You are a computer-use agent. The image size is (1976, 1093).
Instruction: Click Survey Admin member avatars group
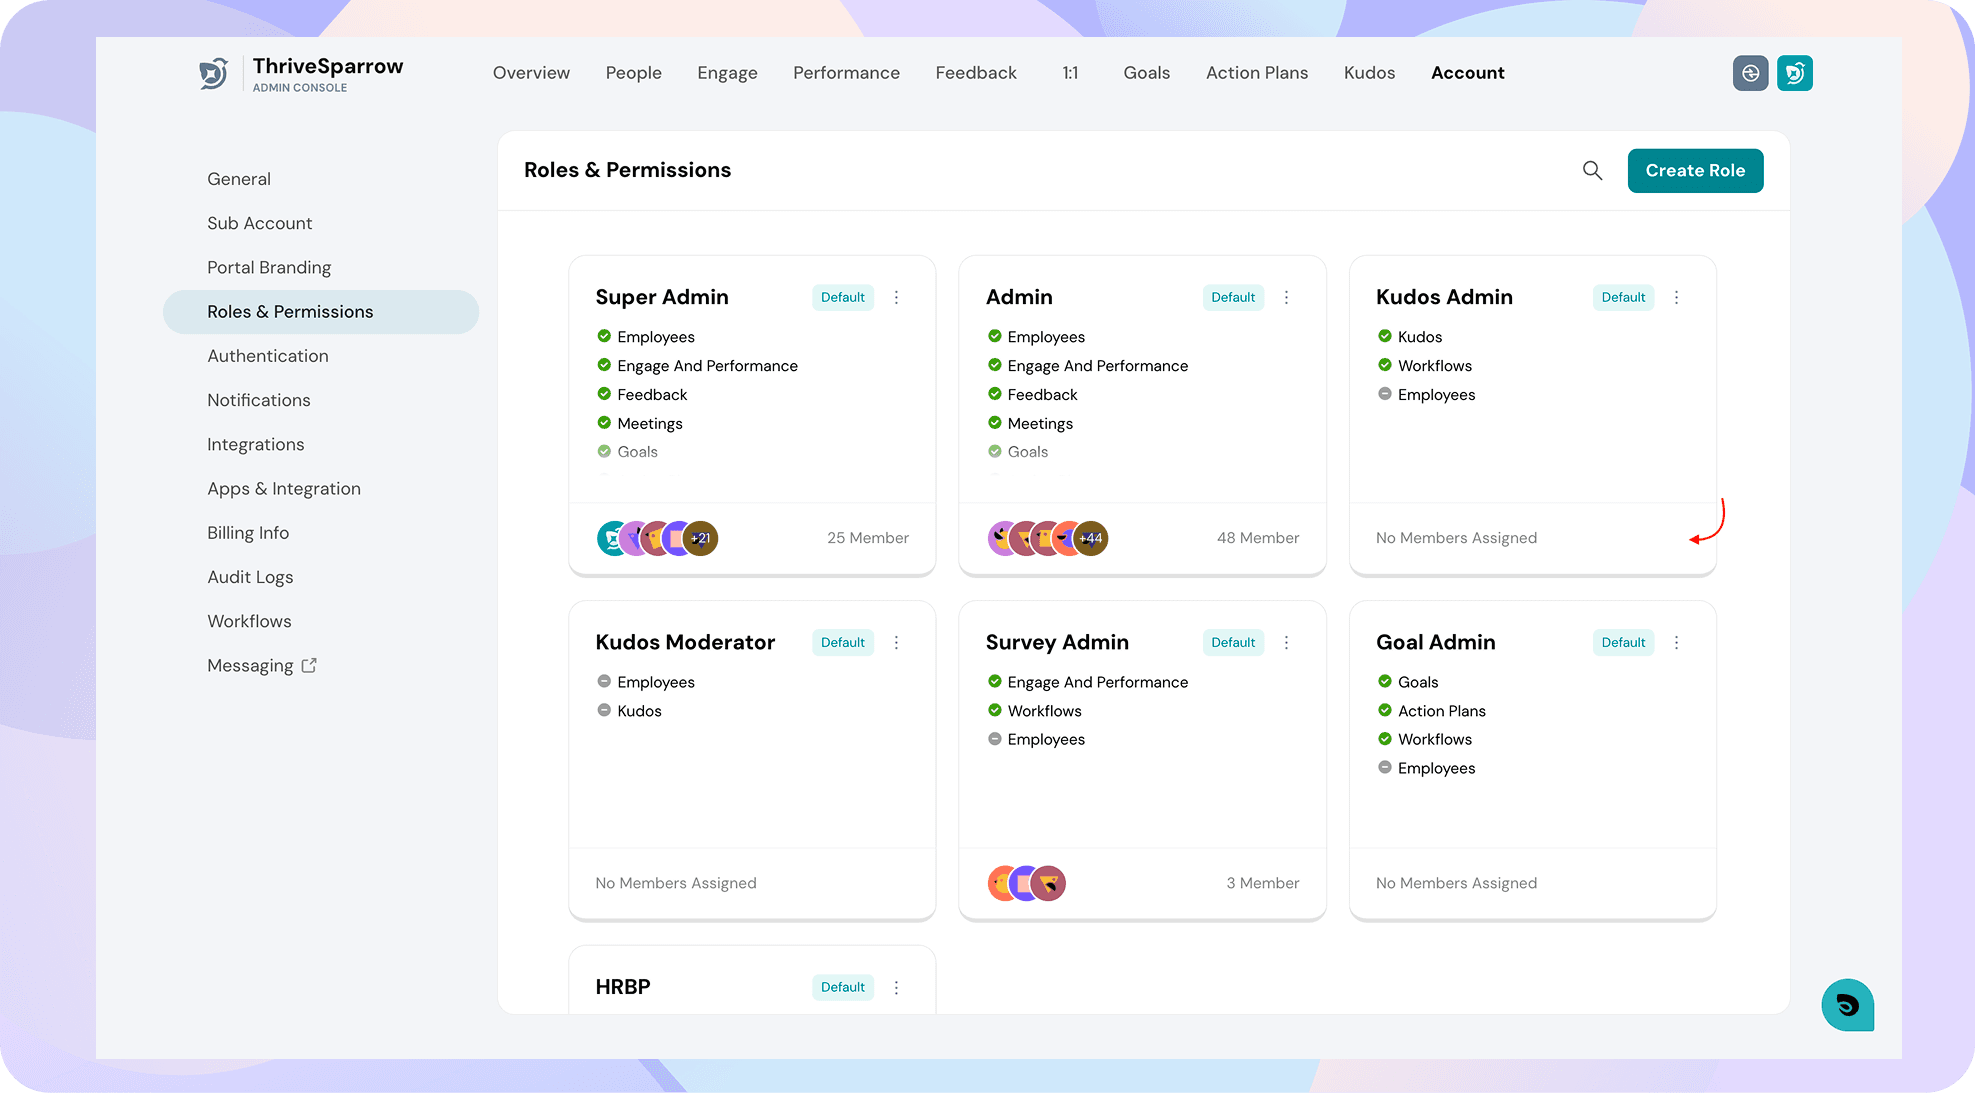coord(1026,883)
